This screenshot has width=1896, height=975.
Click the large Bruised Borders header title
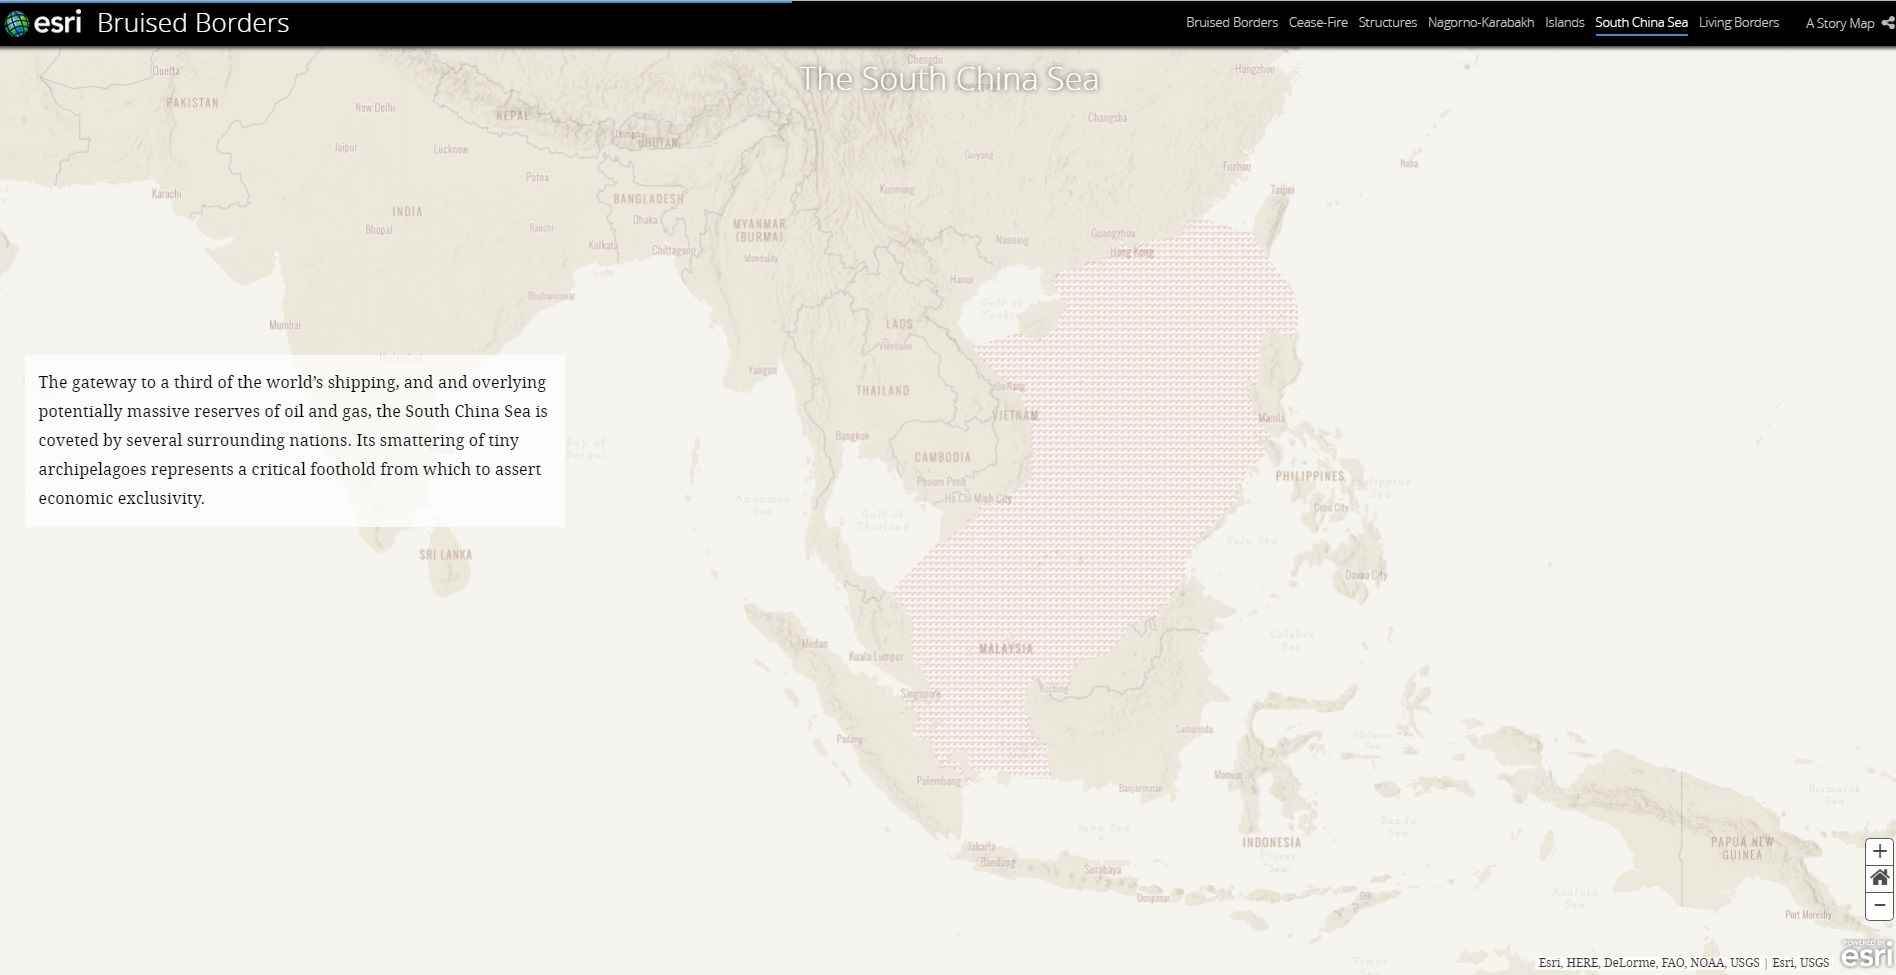point(193,23)
